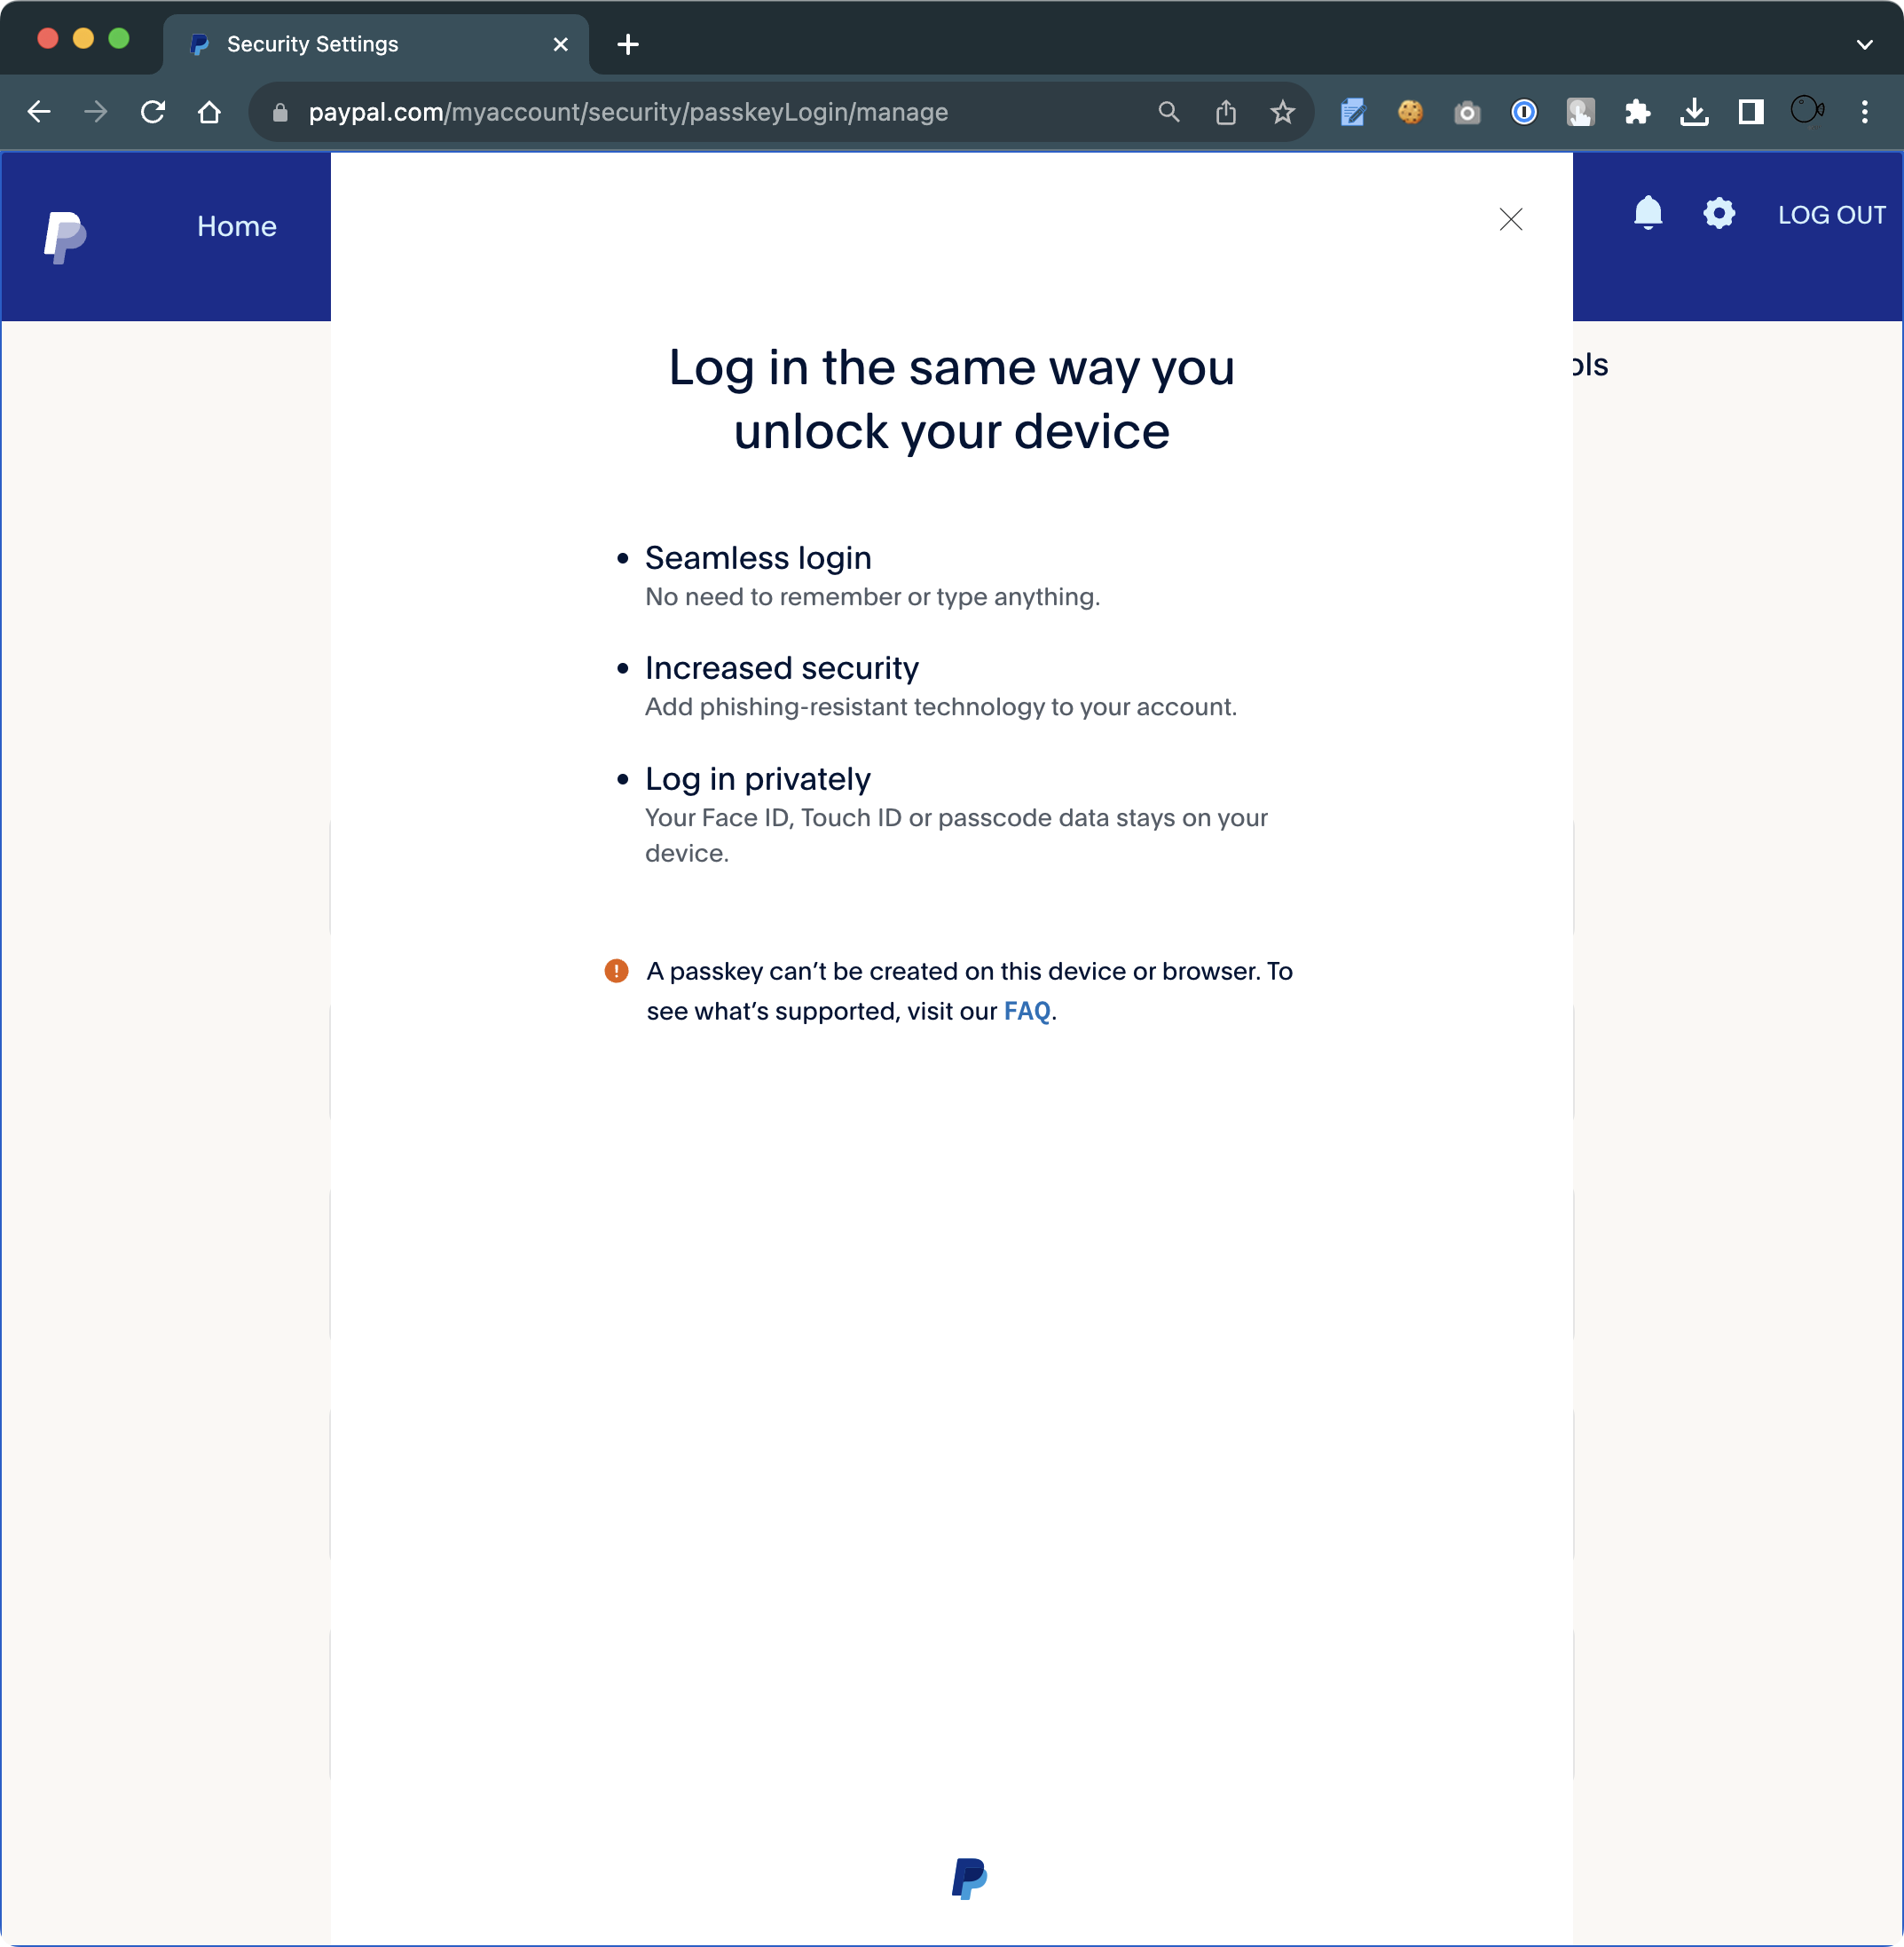Toggle the browser side panel icon
This screenshot has width=1904, height=1947.
(x=1750, y=112)
